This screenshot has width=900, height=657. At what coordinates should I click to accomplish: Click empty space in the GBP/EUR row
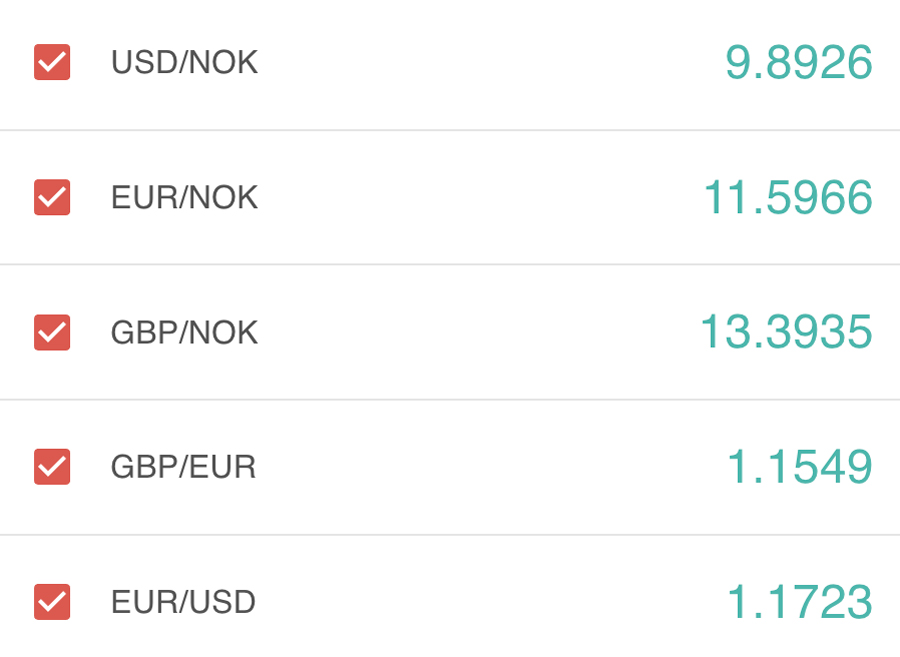(x=480, y=467)
